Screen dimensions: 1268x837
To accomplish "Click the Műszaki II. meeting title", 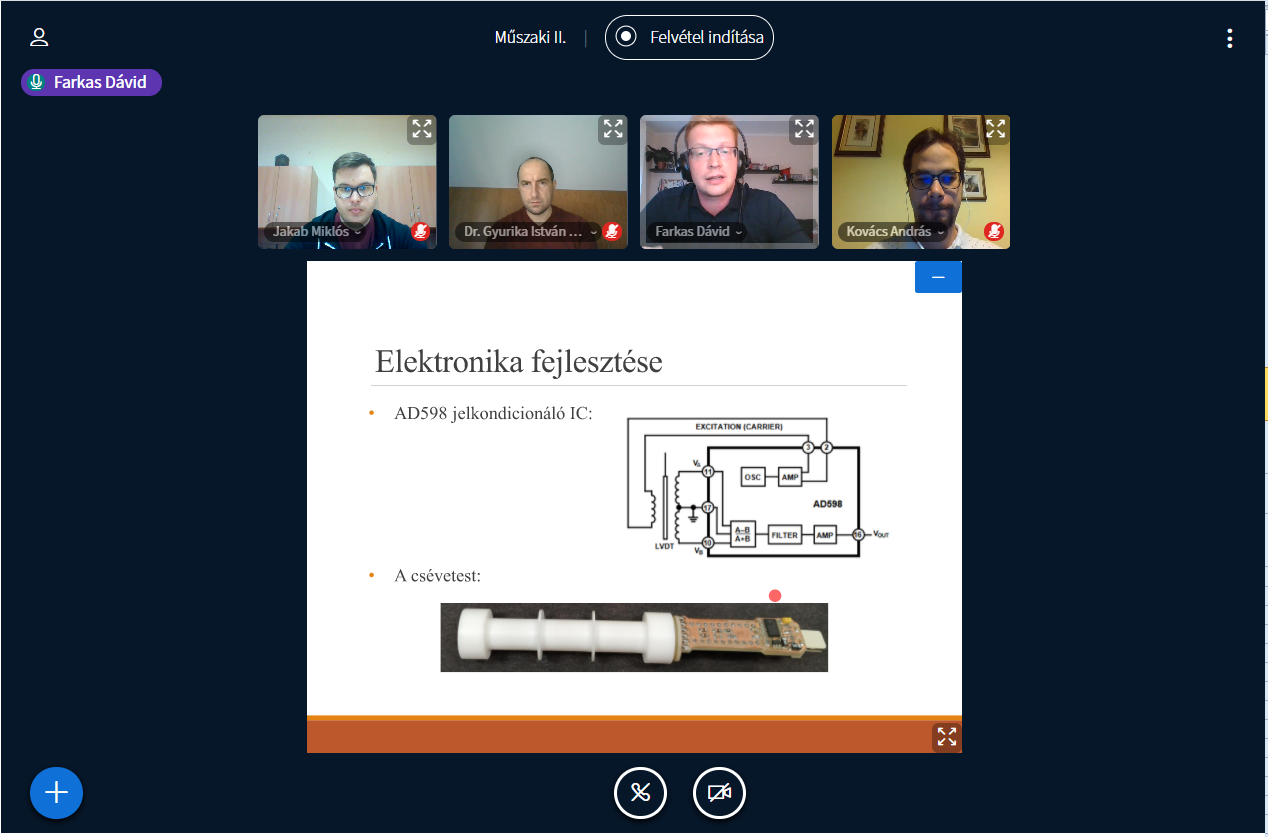I will click(530, 38).
